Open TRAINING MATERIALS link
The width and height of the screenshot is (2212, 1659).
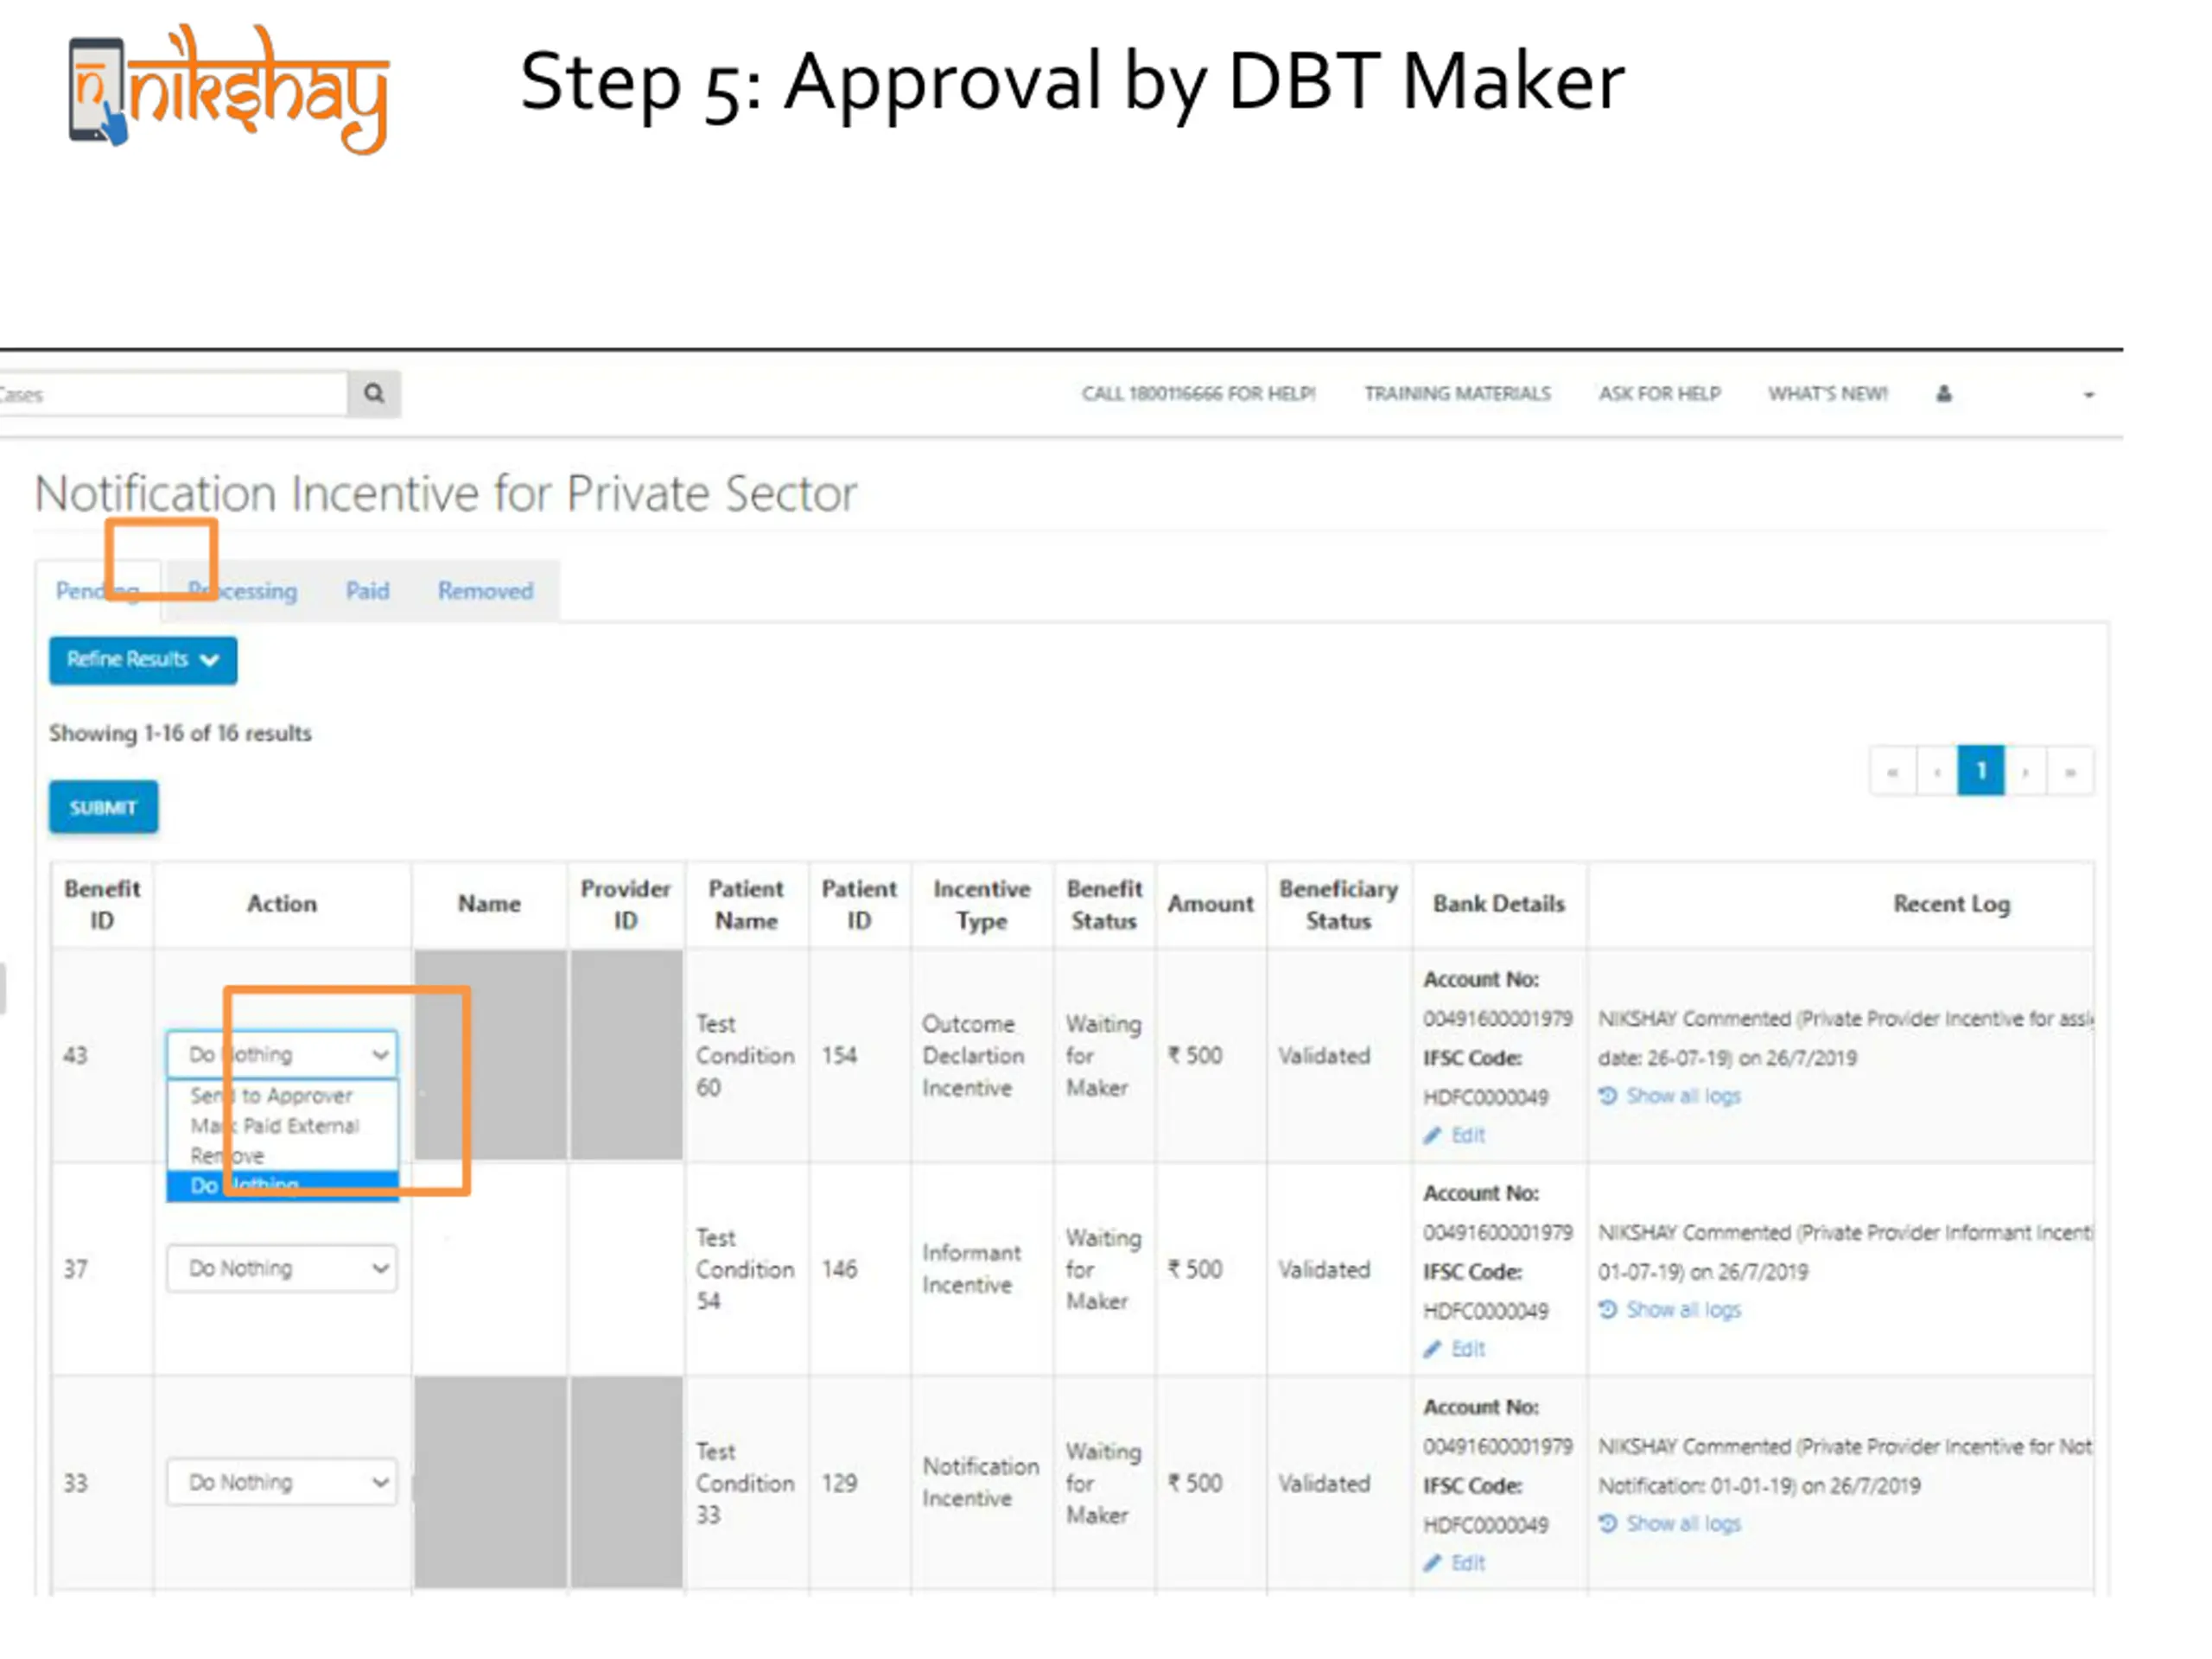1457,393
